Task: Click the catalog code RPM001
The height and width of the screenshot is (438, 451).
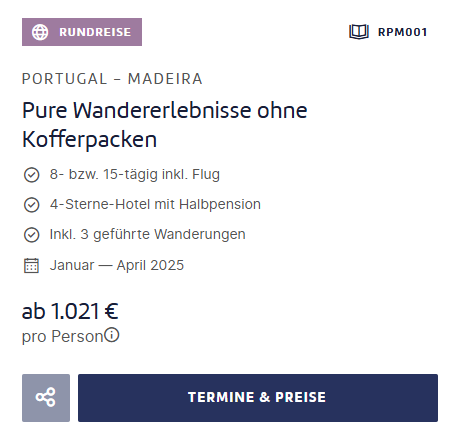Action: pos(402,32)
